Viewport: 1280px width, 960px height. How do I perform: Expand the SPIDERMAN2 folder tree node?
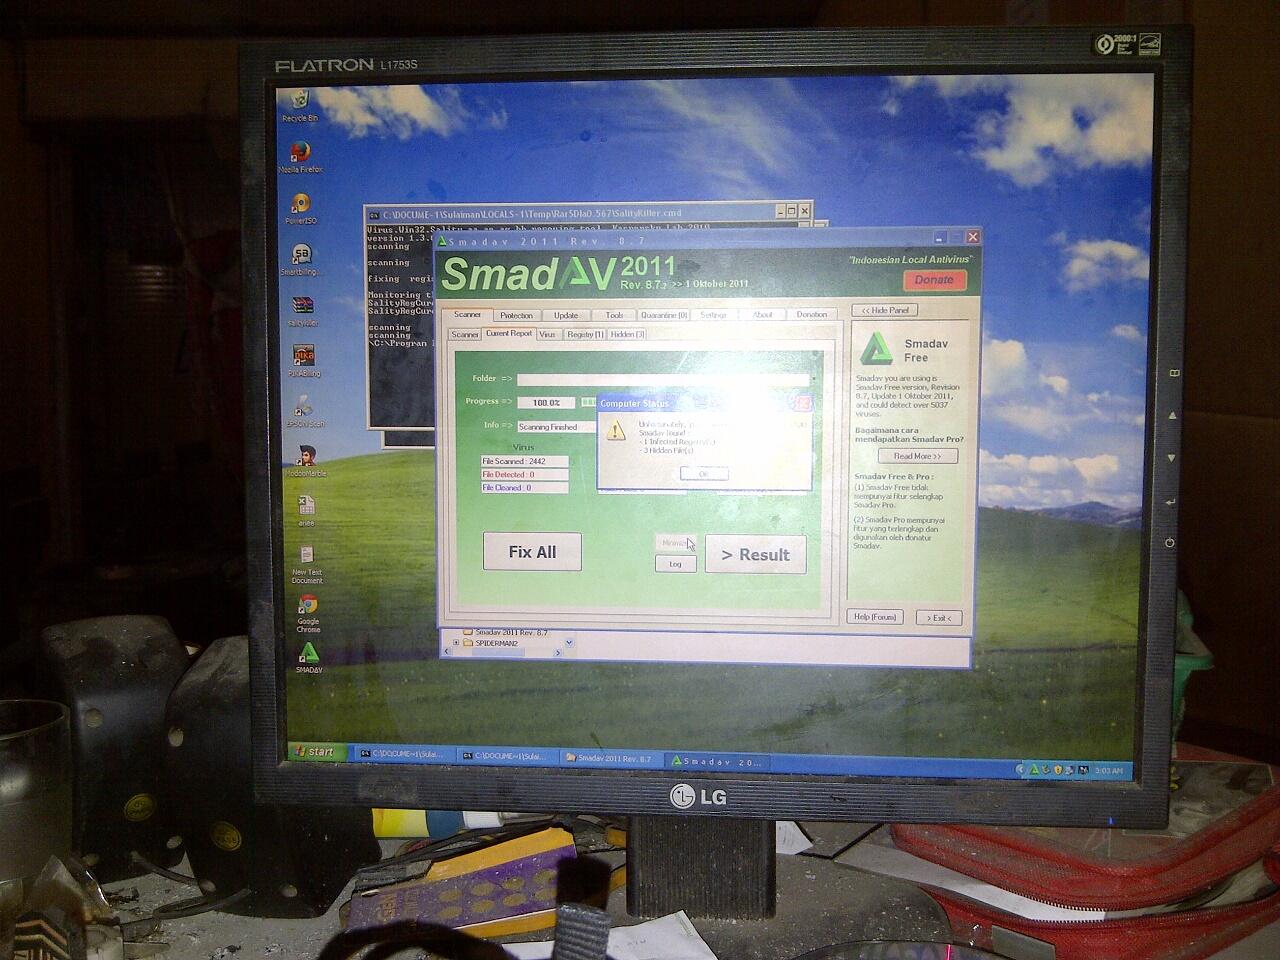[x=456, y=643]
